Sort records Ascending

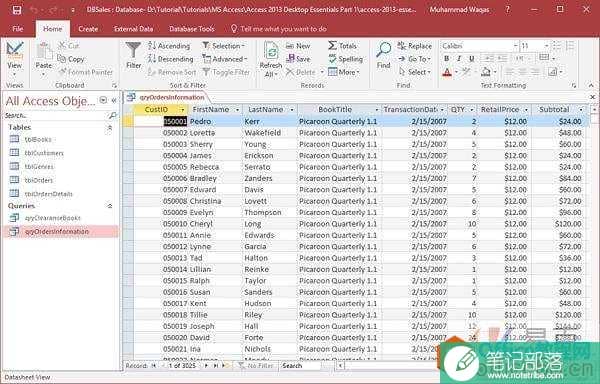tap(169, 46)
